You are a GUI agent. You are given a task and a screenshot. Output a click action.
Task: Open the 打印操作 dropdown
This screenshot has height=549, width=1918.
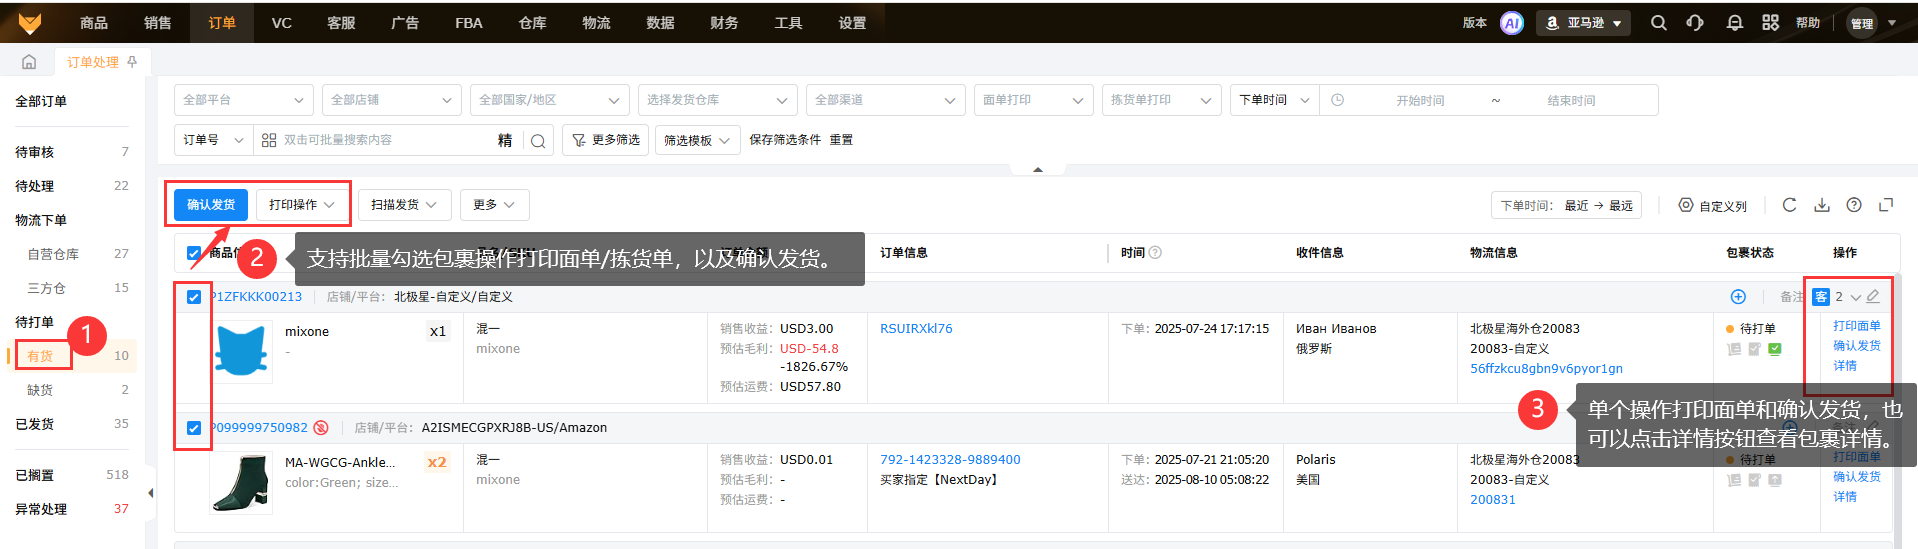point(301,205)
